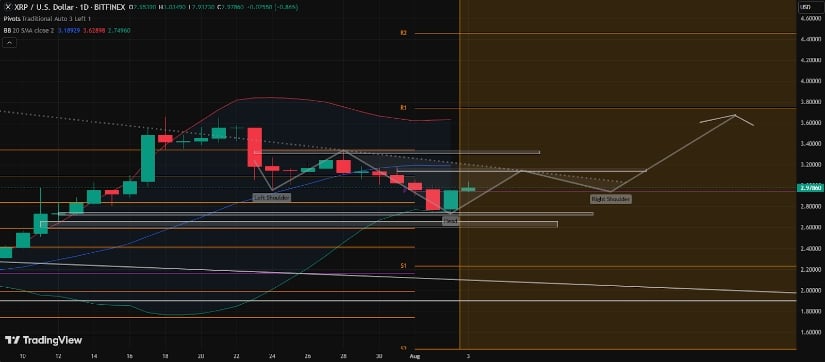Click the XRP symbol logo icon
The width and height of the screenshot is (825, 362).
click(x=7, y=8)
